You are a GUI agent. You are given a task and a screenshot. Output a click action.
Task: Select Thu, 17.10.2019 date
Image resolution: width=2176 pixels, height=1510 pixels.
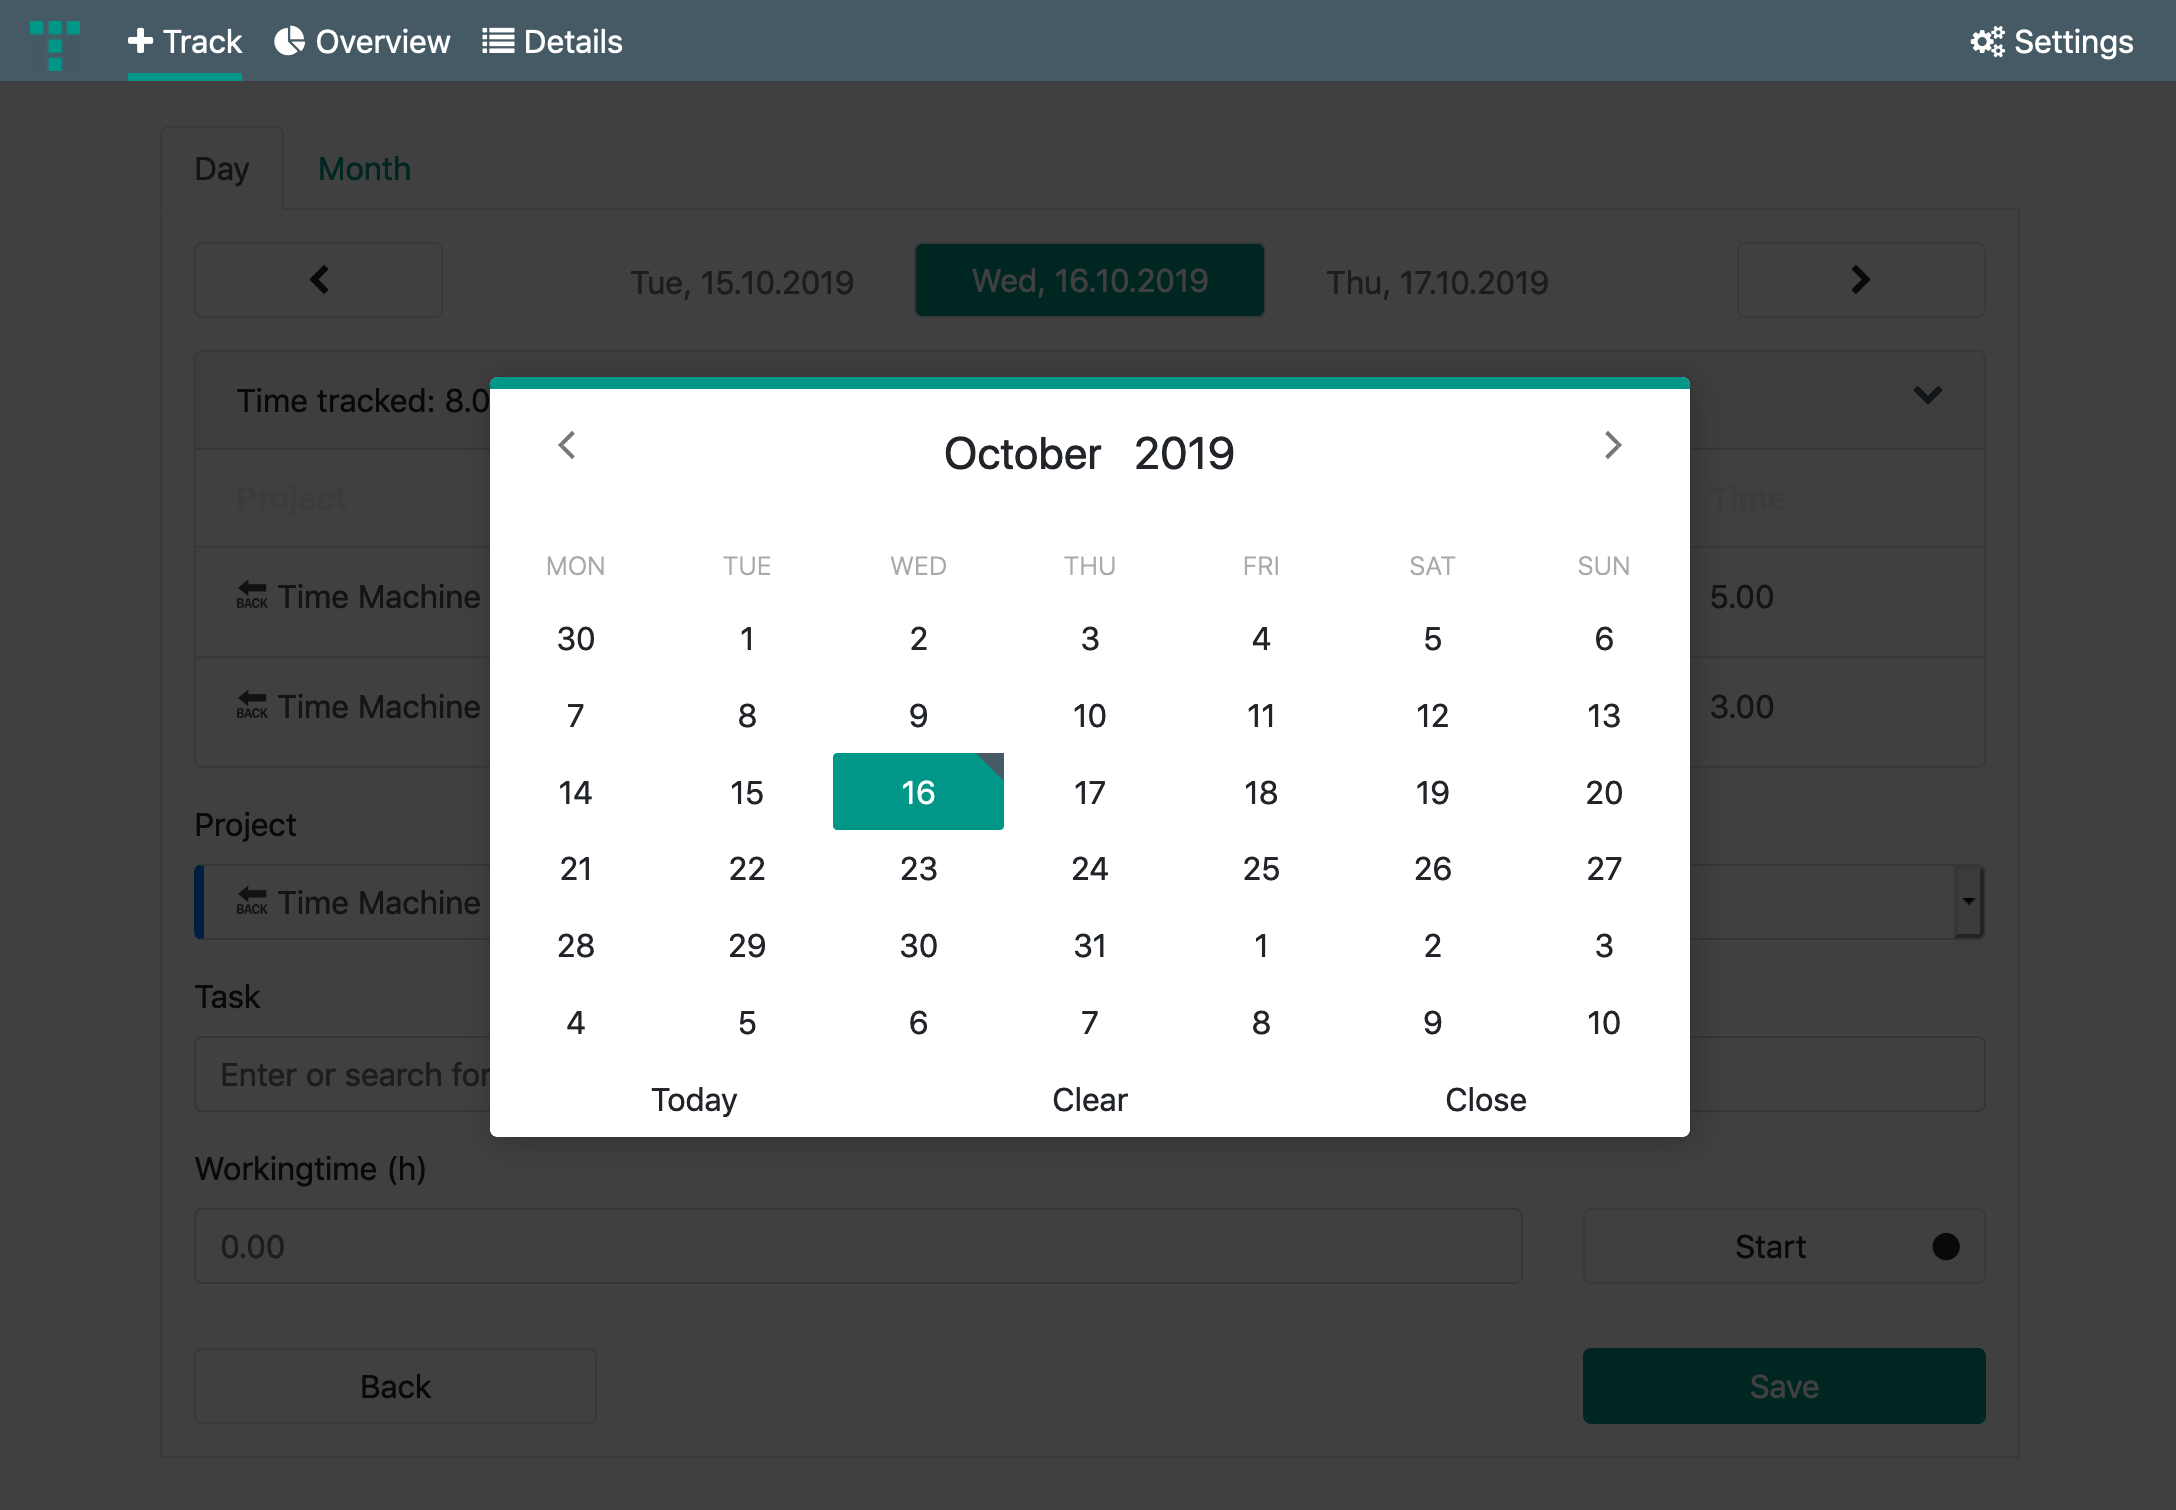click(1437, 283)
